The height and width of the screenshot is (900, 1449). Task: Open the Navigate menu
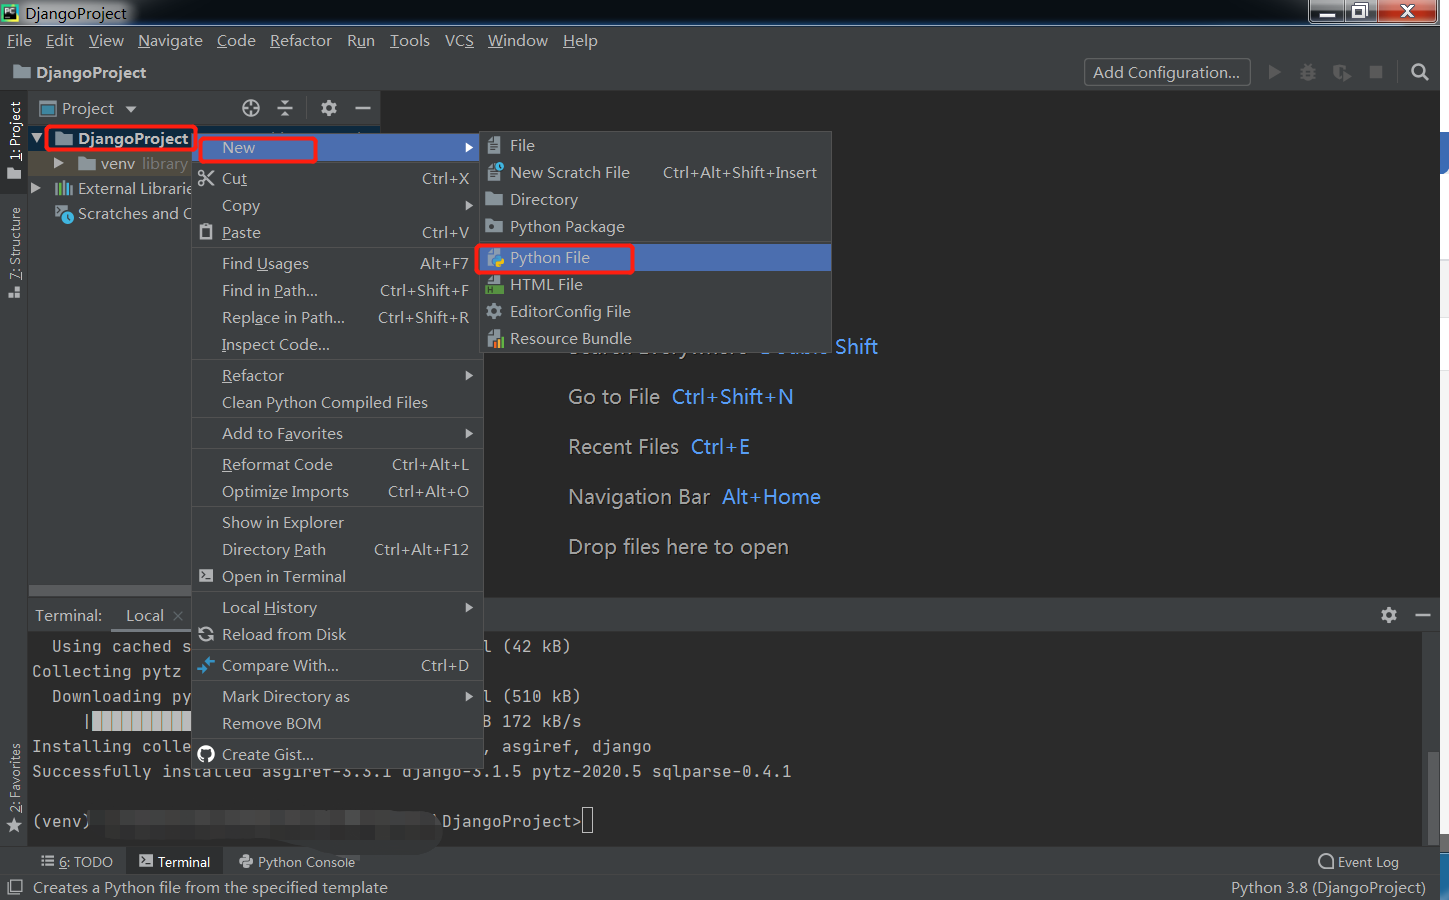(170, 40)
